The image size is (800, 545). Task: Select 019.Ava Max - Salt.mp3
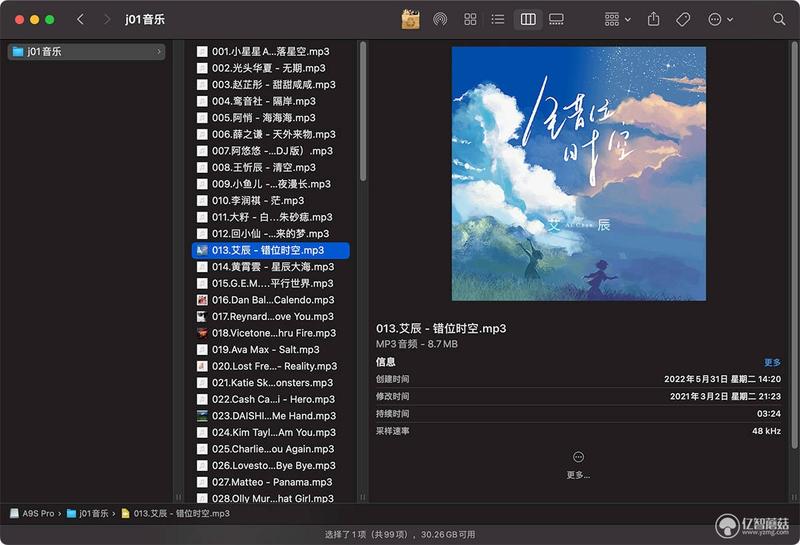tap(270, 350)
